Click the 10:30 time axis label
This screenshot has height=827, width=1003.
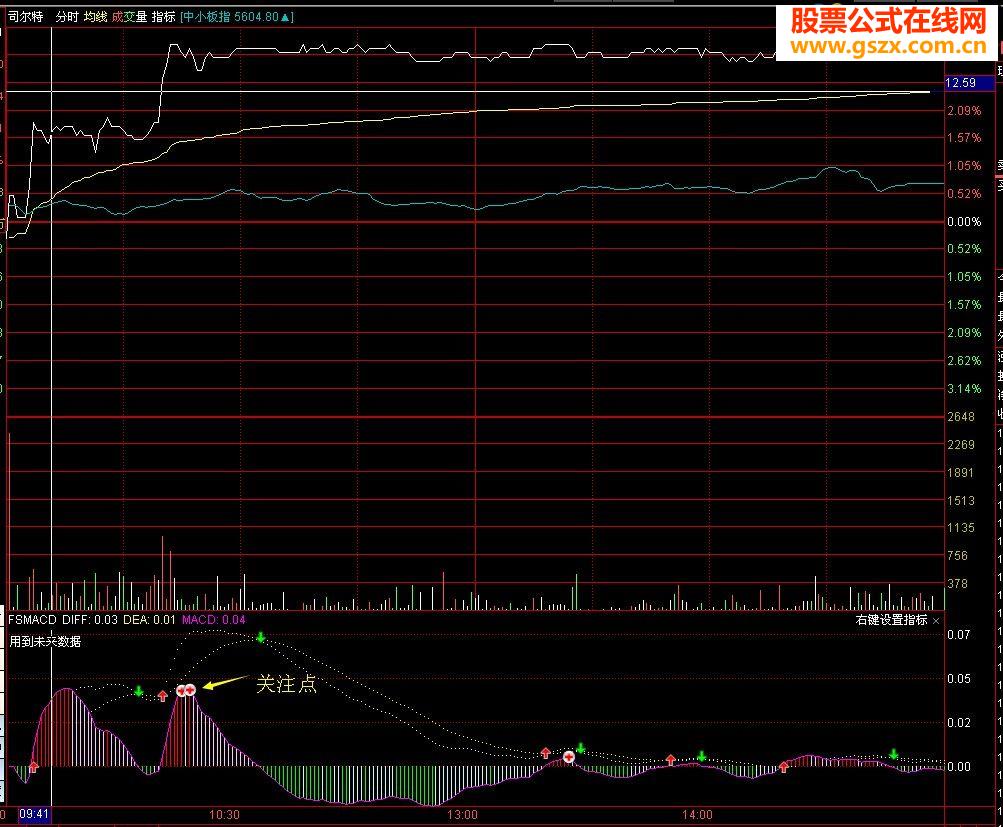225,815
